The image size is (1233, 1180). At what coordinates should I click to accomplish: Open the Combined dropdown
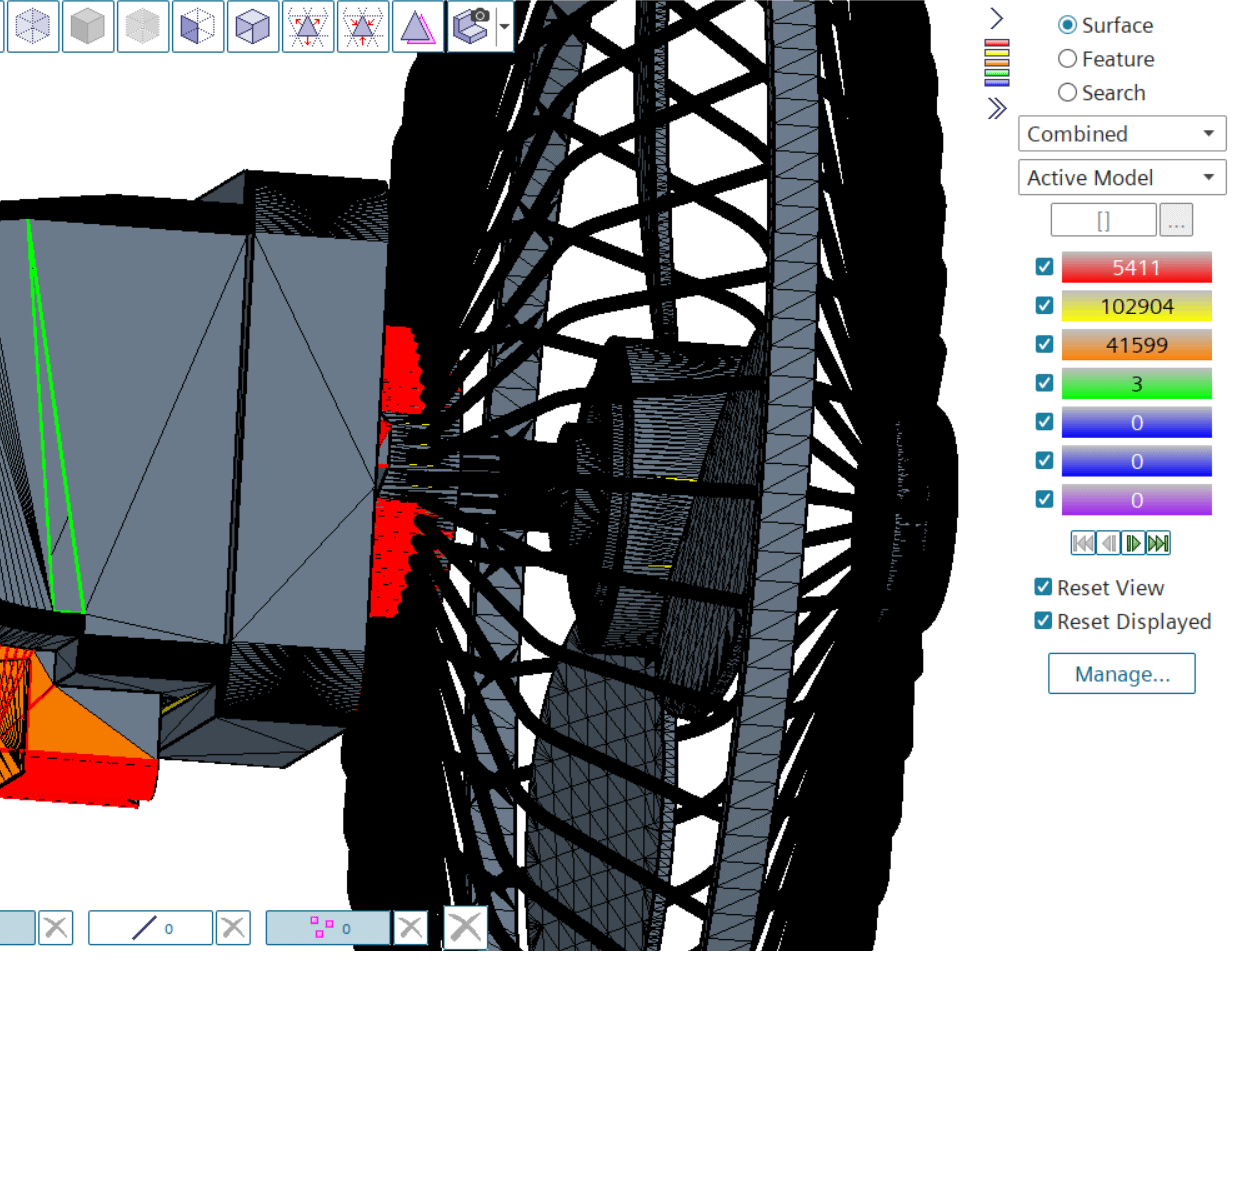[x=1208, y=134]
